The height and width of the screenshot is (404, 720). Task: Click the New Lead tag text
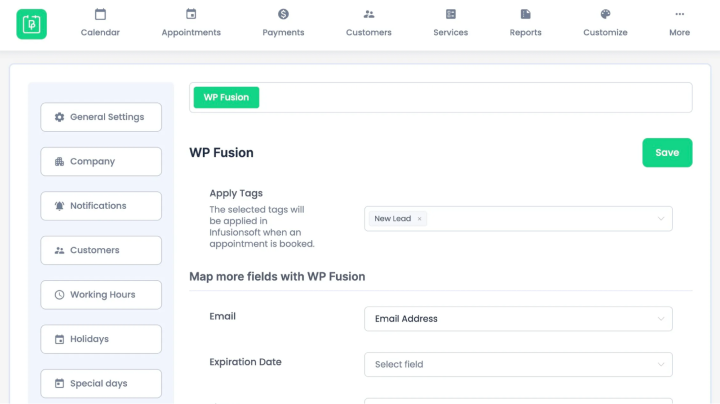pos(393,219)
